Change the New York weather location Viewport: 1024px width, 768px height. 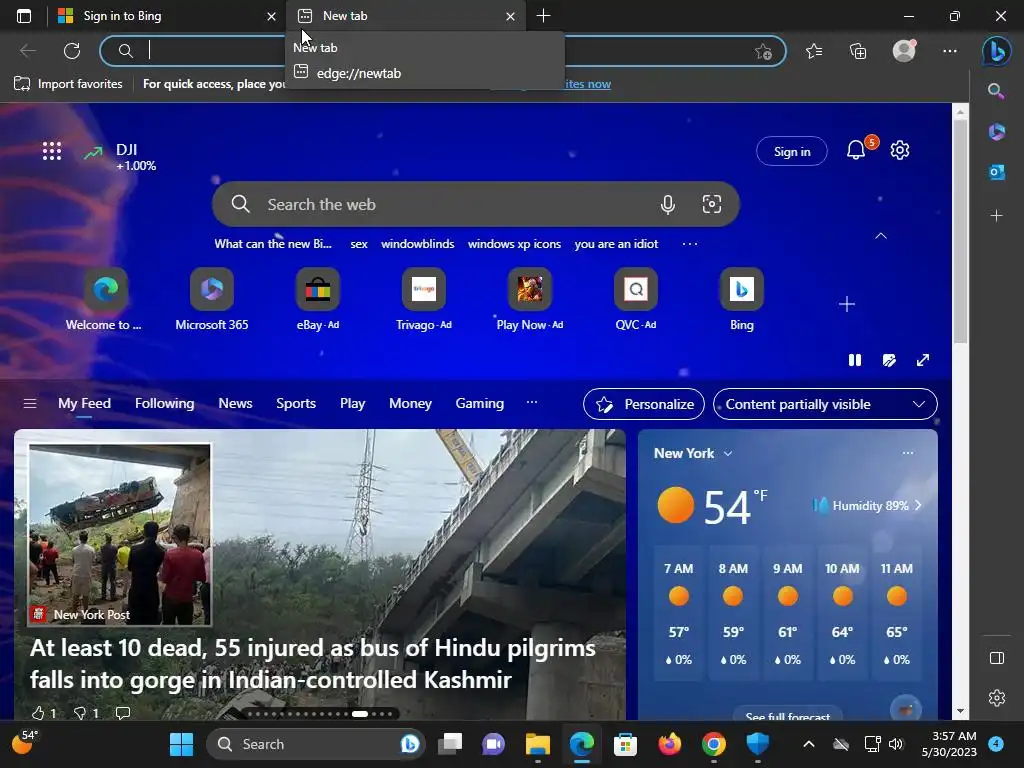[693, 453]
